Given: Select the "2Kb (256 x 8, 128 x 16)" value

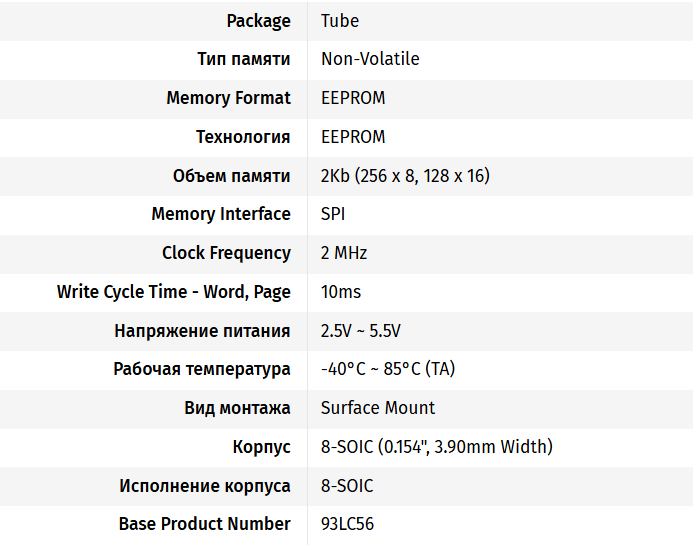Looking at the screenshot, I should click(x=405, y=176).
